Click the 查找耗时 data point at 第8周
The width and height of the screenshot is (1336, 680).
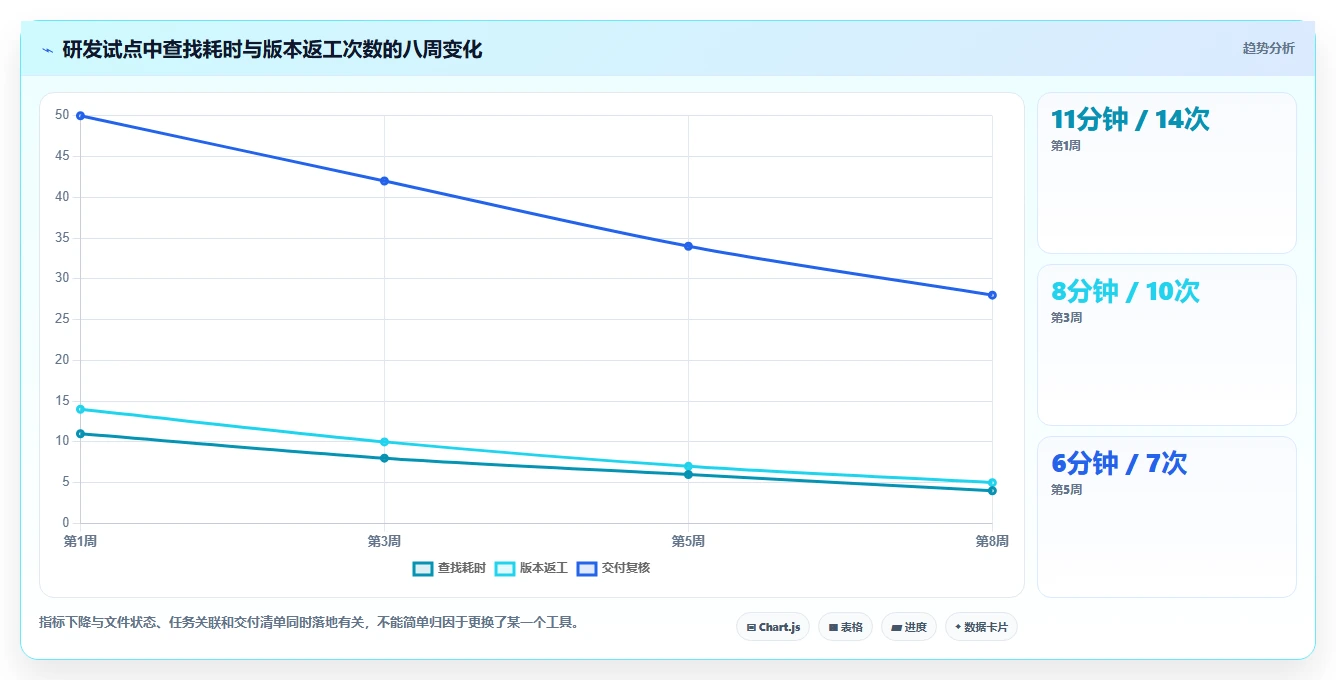[x=992, y=491]
